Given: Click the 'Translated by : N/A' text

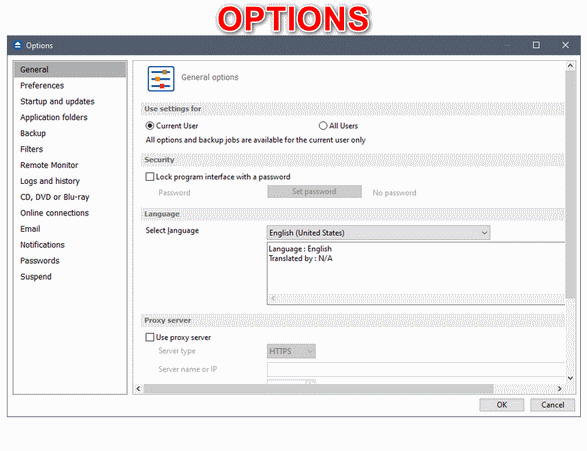Looking at the screenshot, I should pyautogui.click(x=300, y=259).
